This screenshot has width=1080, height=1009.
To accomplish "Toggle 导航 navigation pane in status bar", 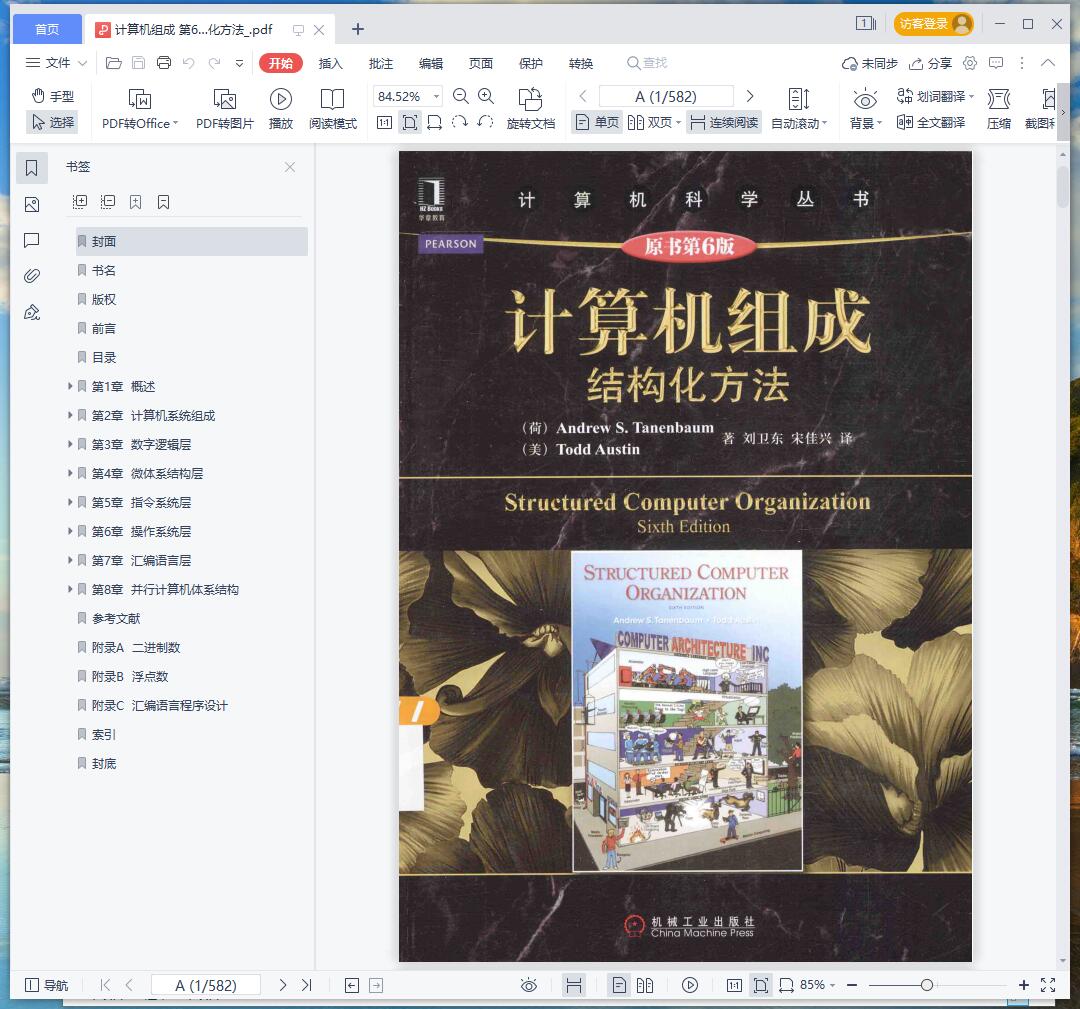I will tap(46, 985).
